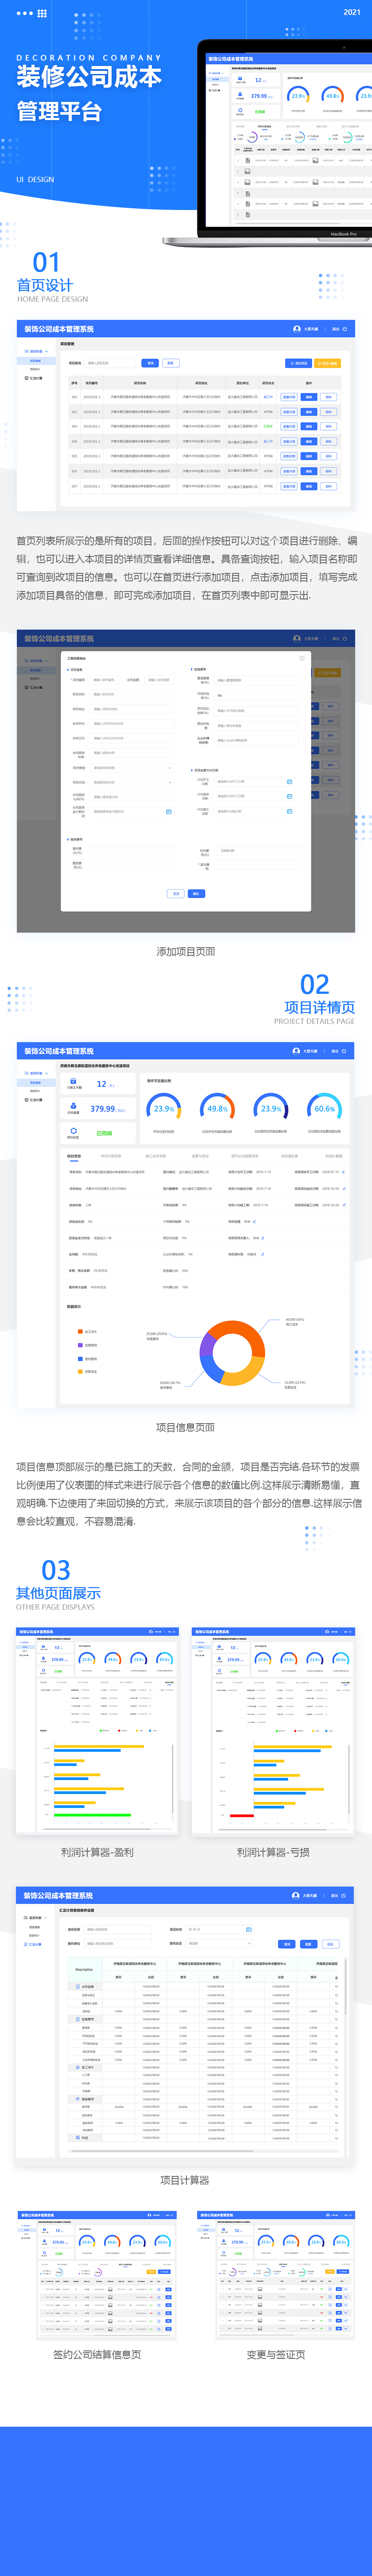Image resolution: width=372 pixels, height=2576 pixels.
Task: Switch to the 基础信息 tab in project details
Action: [74, 1156]
